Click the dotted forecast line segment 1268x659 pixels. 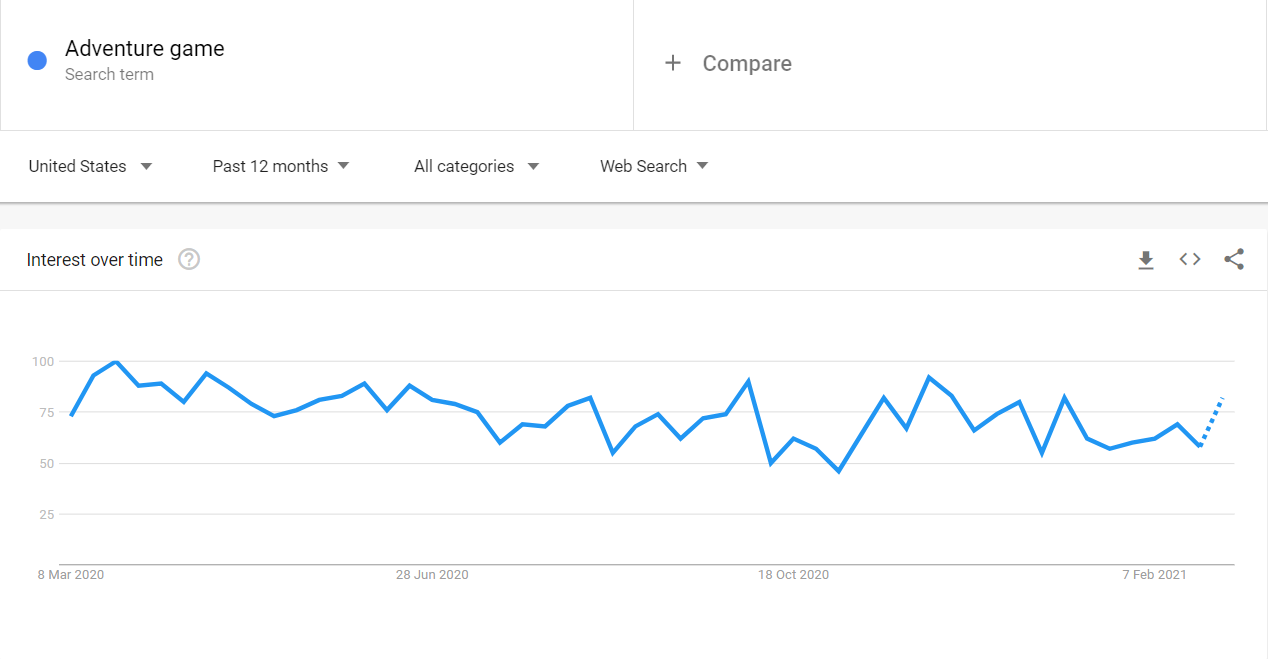click(x=1212, y=421)
